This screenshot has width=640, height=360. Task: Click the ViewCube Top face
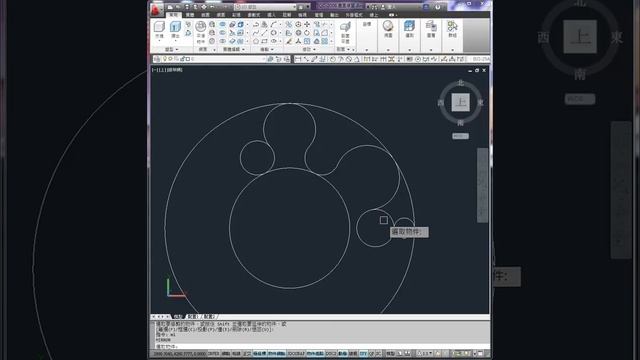460,102
